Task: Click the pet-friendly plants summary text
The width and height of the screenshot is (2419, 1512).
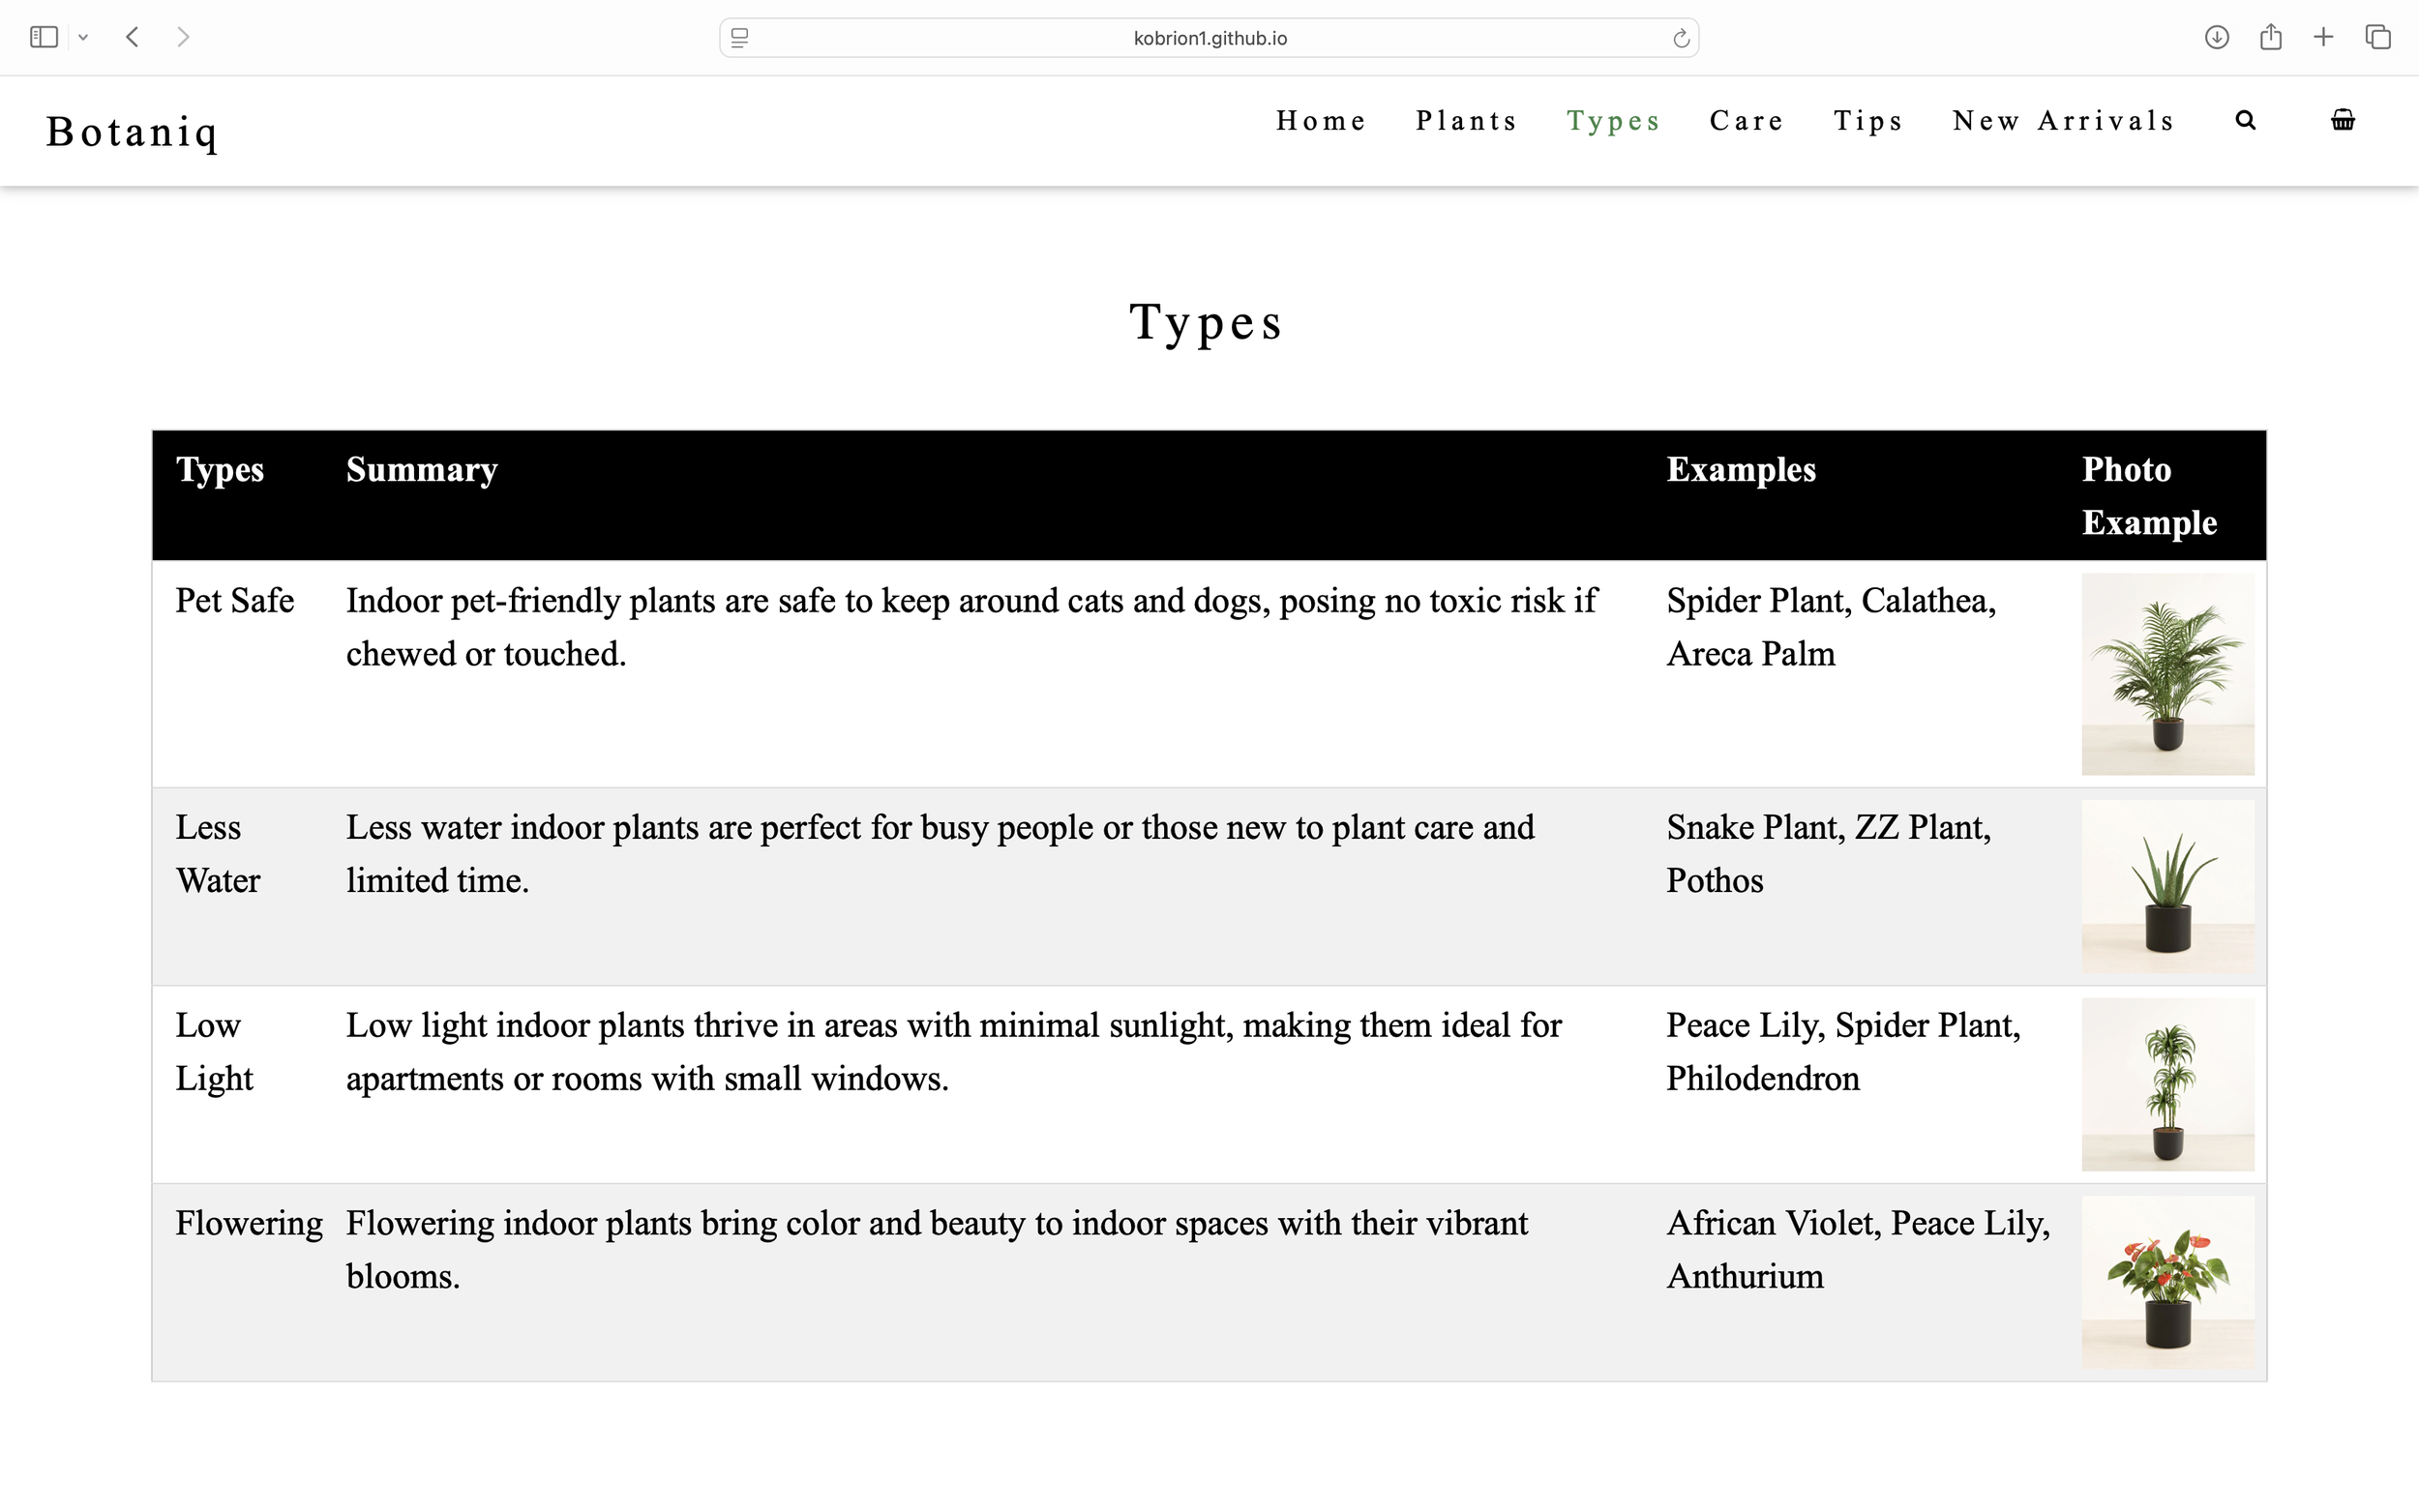Action: [x=972, y=627]
